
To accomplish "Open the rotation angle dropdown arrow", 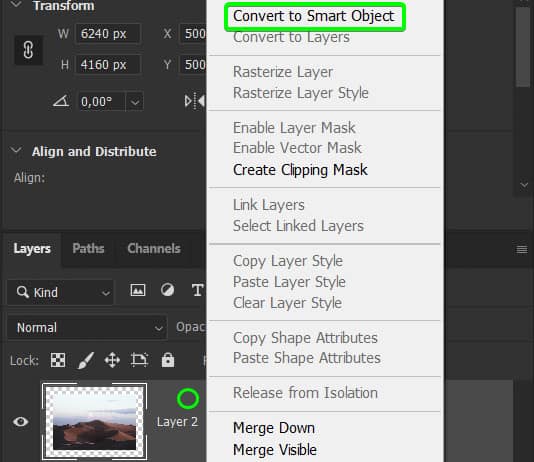I will tap(135, 101).
